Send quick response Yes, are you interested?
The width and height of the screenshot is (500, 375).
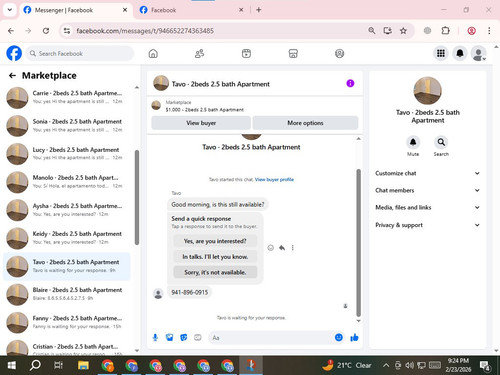click(x=215, y=241)
